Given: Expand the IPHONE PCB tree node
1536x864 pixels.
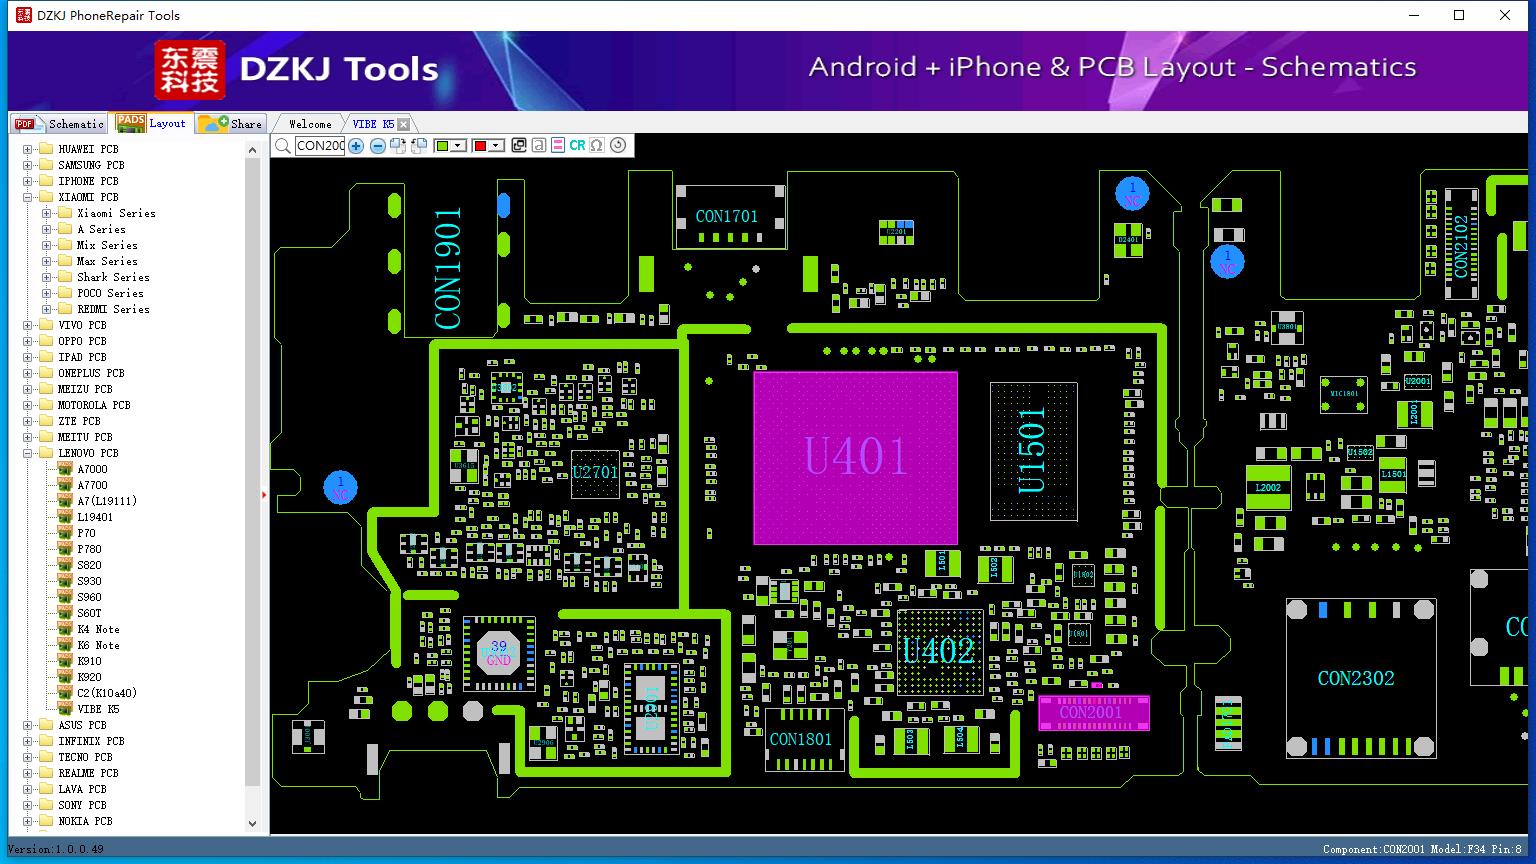Looking at the screenshot, I should [28, 181].
